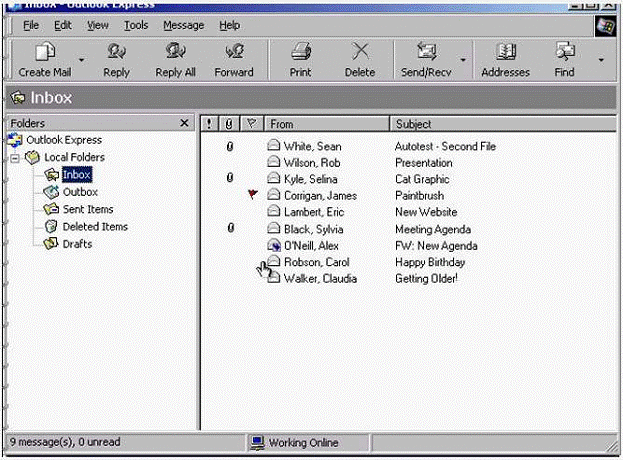
Task: Open the Find dropdown arrow
Action: tap(601, 60)
